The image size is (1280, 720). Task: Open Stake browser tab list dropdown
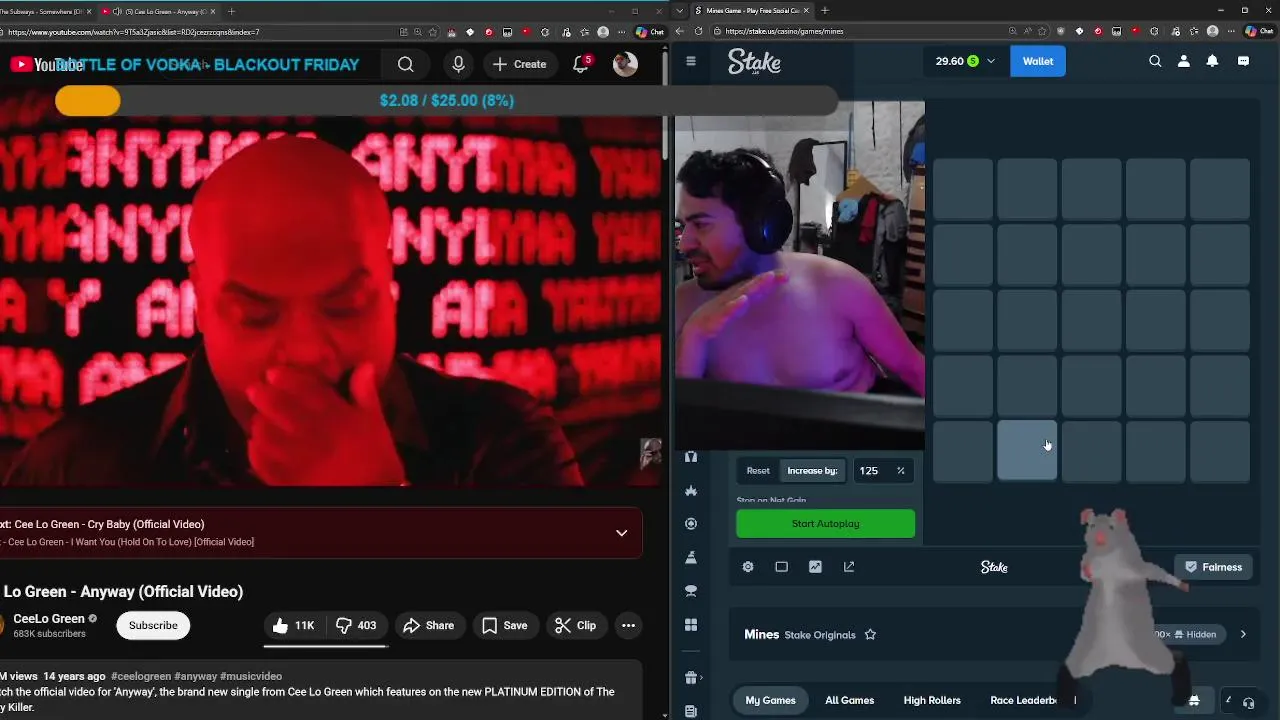(680, 11)
